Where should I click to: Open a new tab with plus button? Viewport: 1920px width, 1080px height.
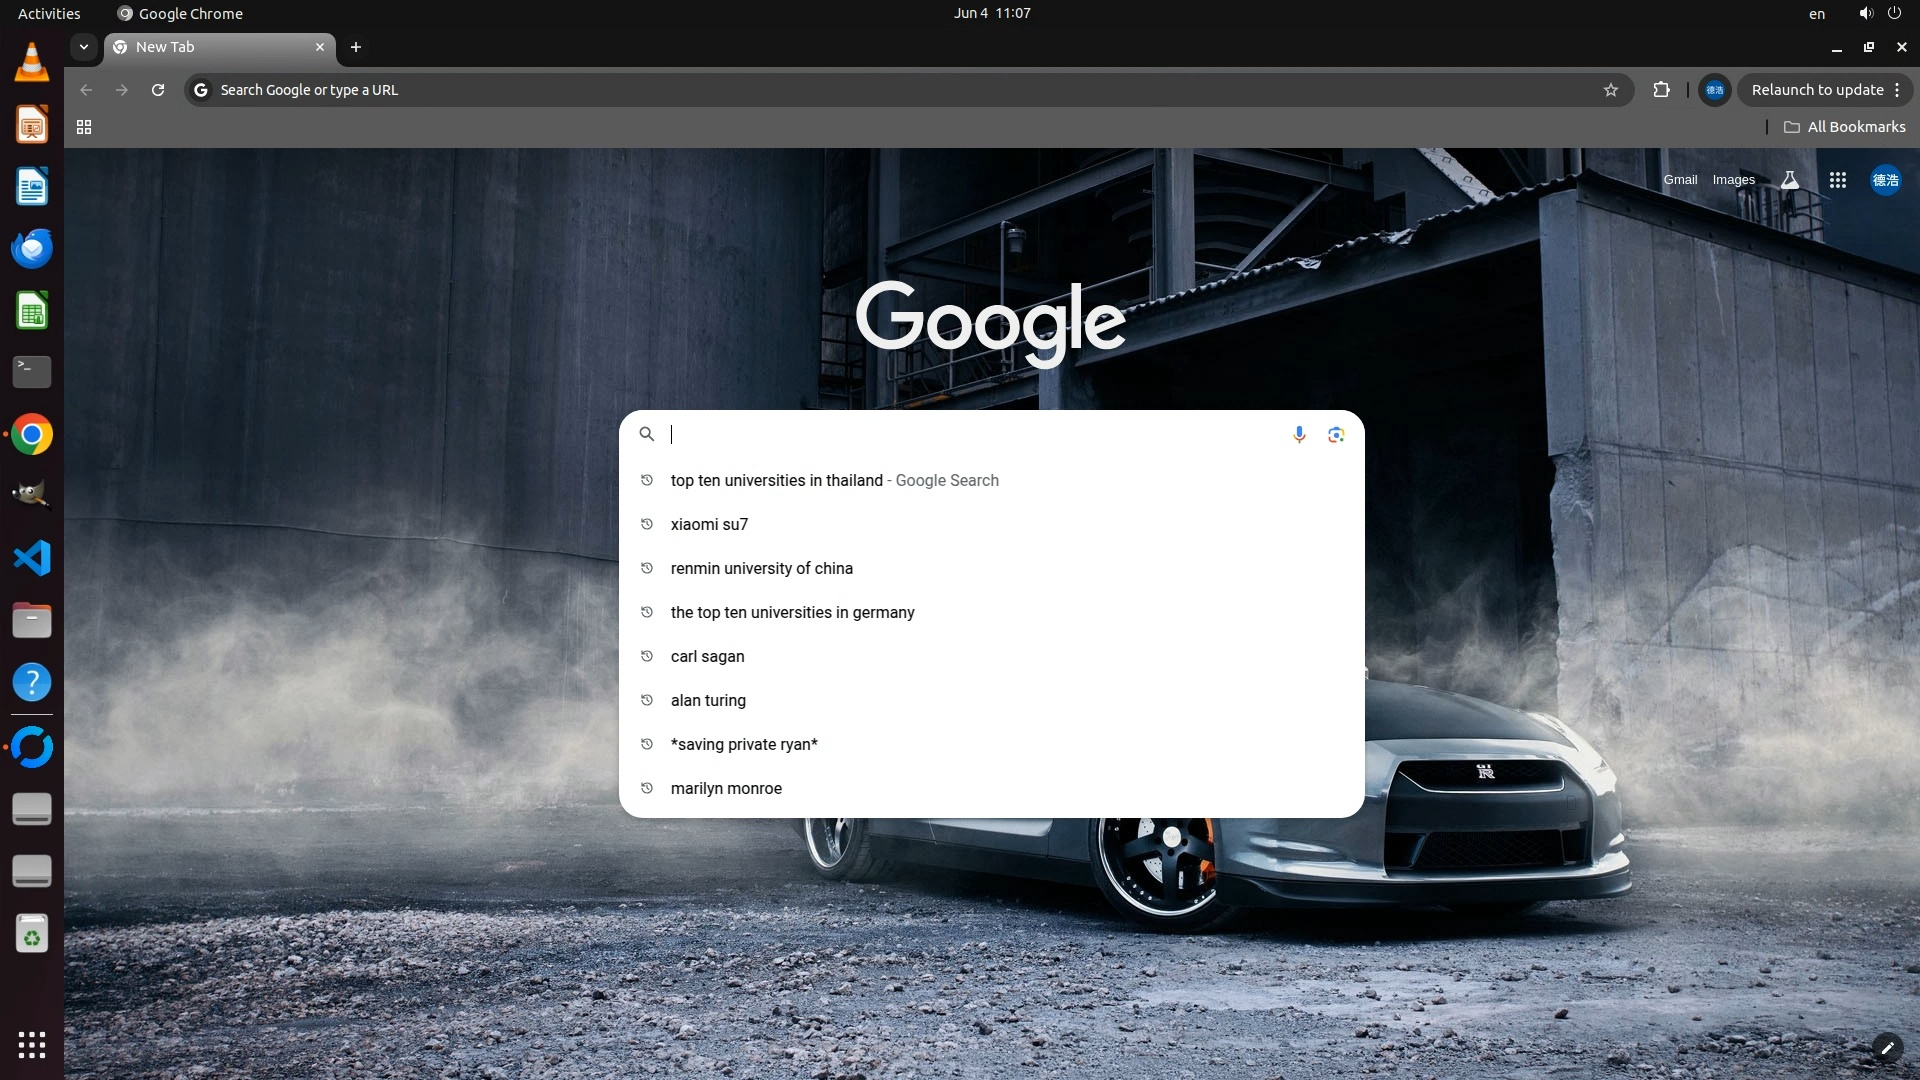356,47
